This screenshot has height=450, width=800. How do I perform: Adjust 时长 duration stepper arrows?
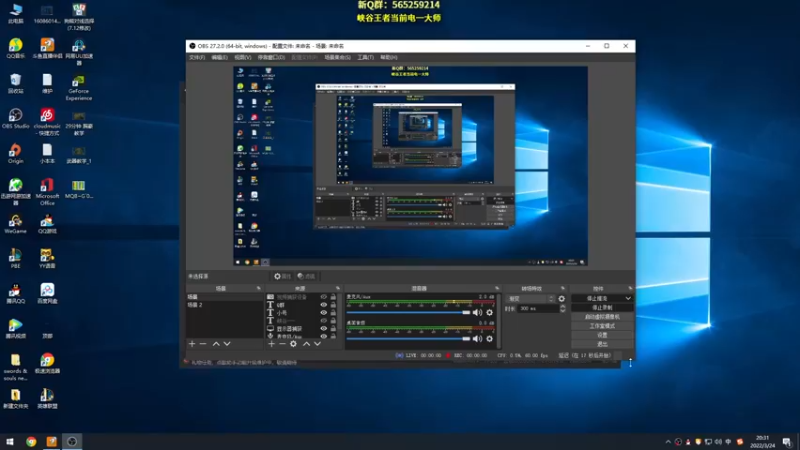tap(562, 309)
